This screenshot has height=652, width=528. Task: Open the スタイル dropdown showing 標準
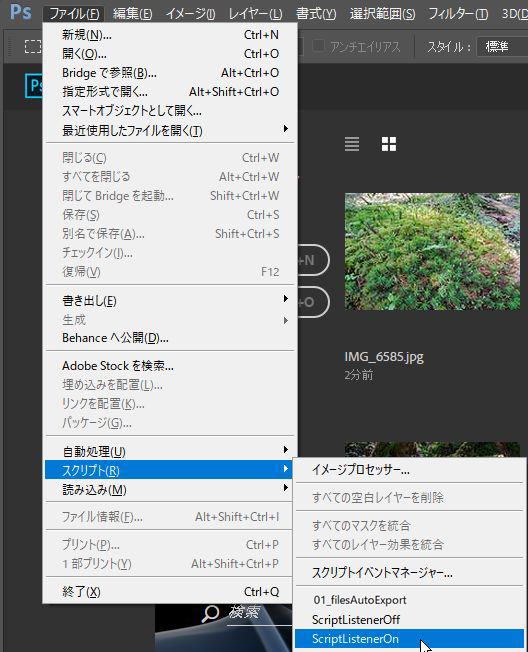502,47
